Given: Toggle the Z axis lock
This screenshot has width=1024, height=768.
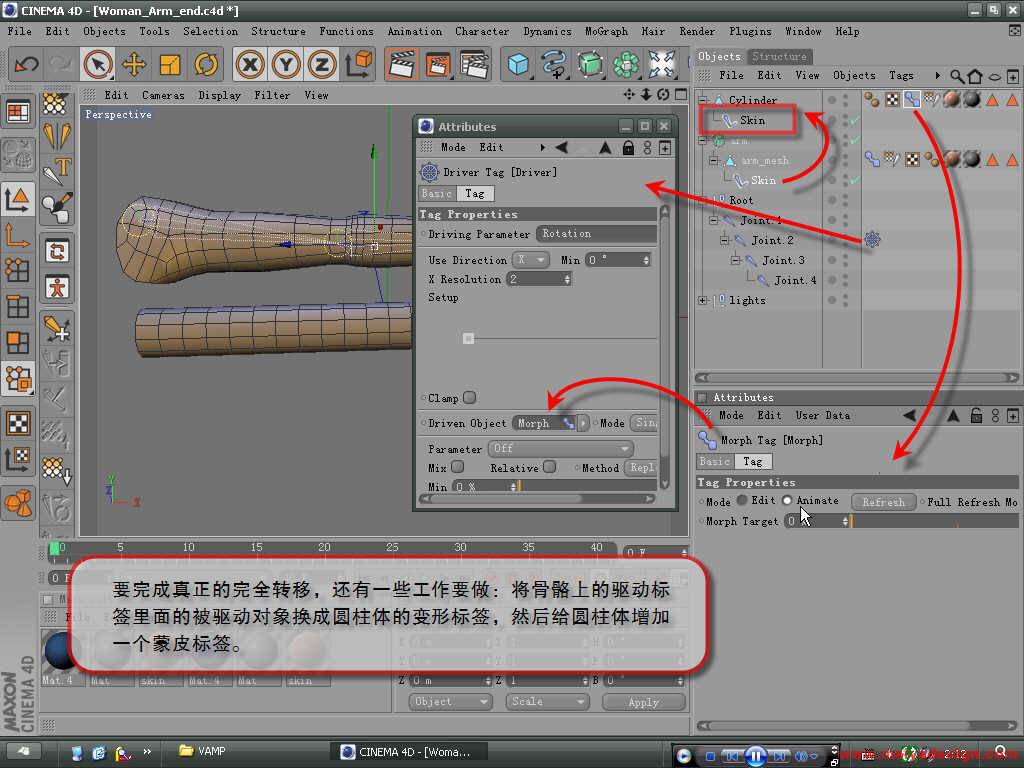Looking at the screenshot, I should (322, 65).
